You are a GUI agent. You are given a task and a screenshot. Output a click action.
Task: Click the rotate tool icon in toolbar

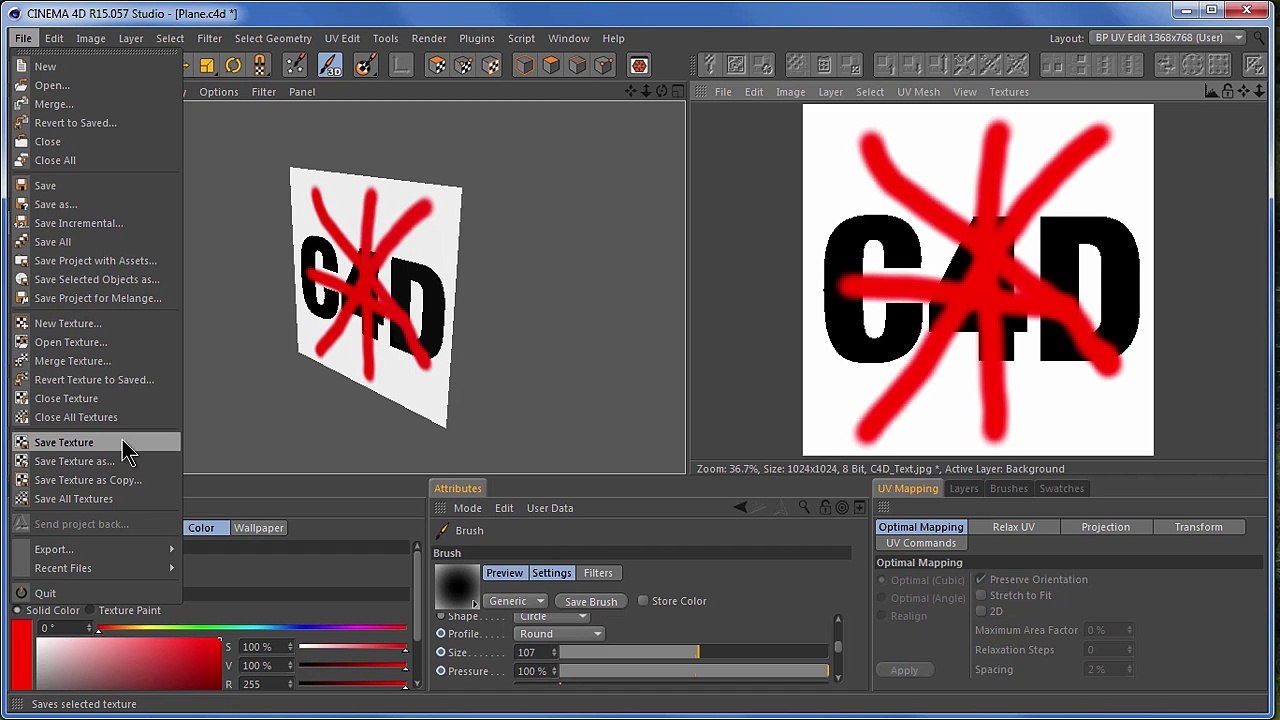pos(233,65)
